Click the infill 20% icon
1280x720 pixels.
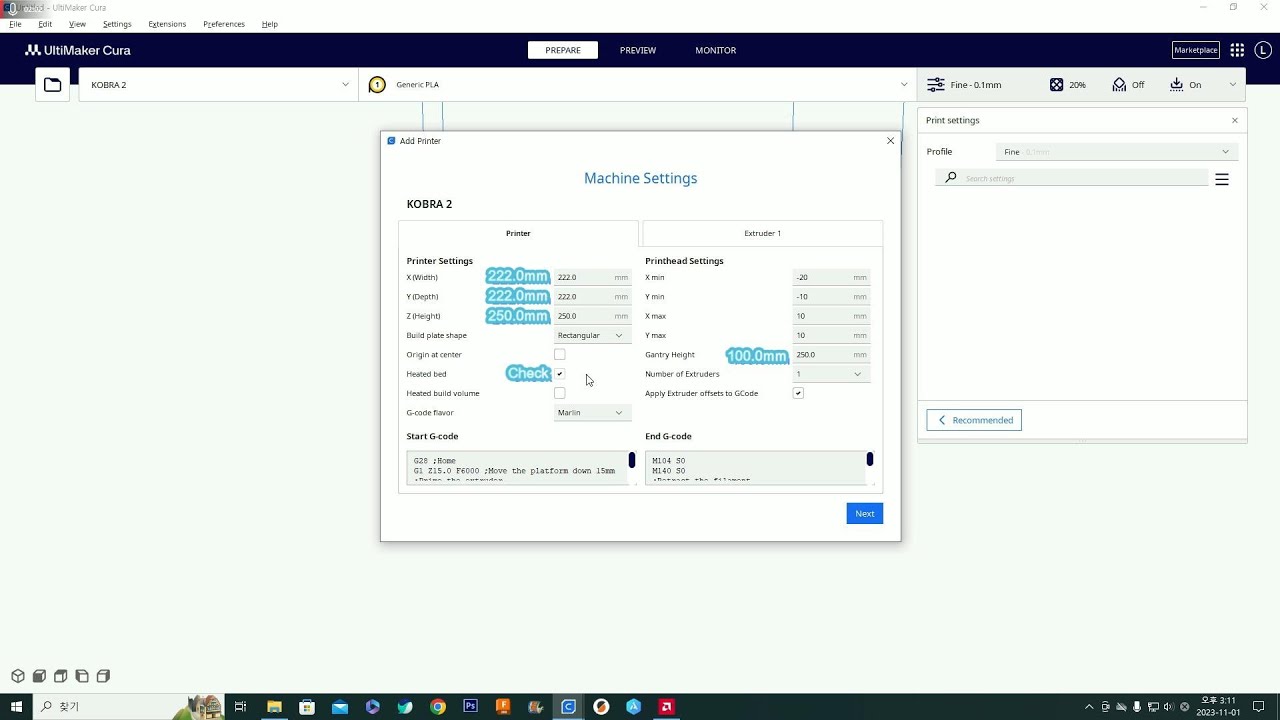(x=1056, y=85)
